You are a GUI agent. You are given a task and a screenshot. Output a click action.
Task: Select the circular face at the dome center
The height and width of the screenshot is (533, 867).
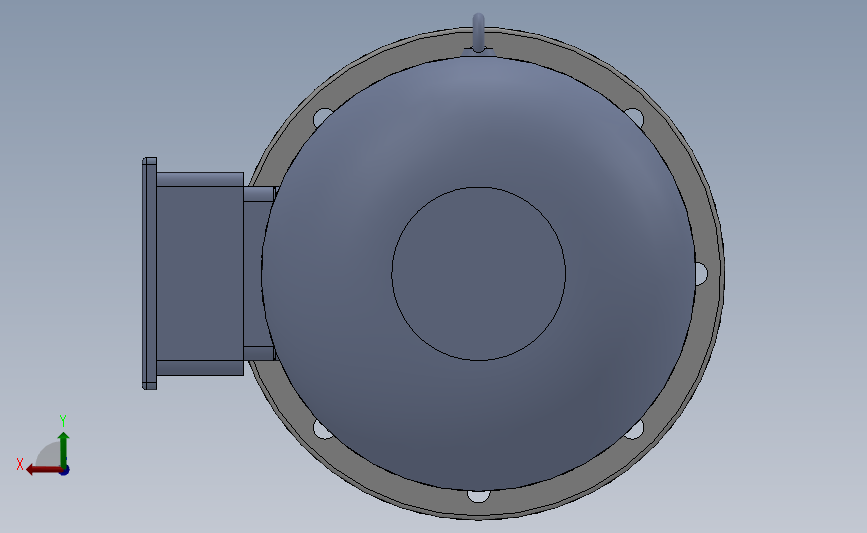coord(479,274)
